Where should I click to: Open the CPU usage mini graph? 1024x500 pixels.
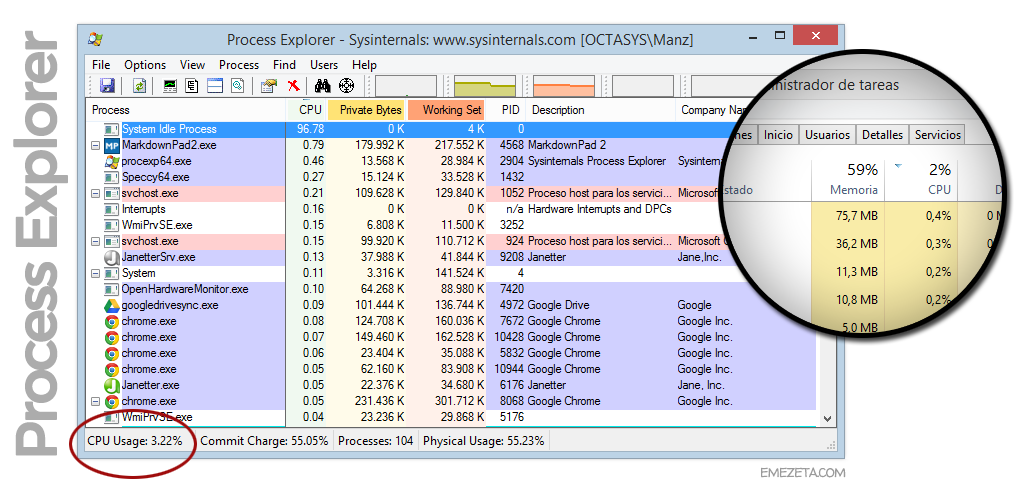click(406, 86)
